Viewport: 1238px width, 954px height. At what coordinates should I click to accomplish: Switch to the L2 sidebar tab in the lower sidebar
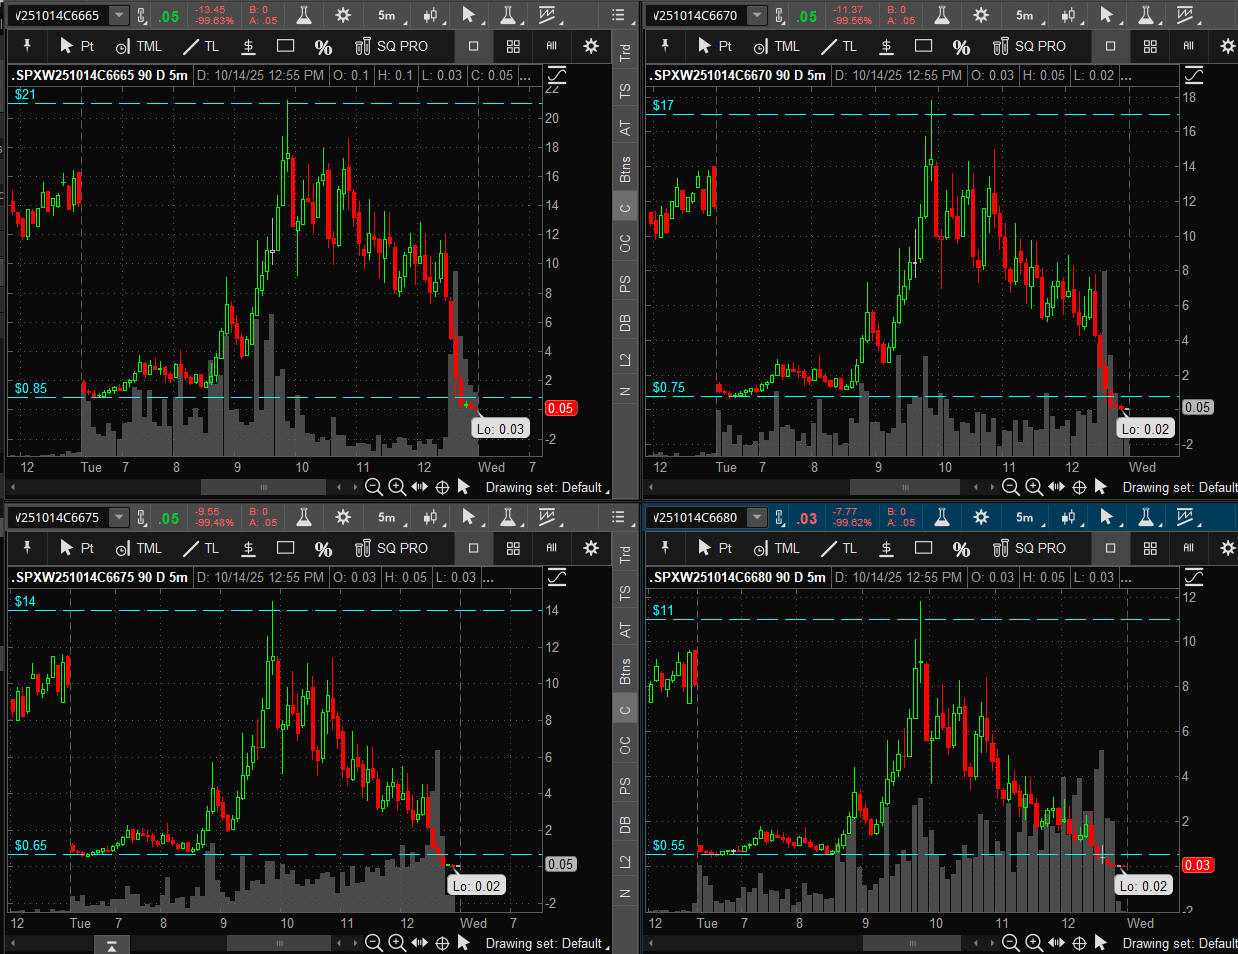pos(625,861)
